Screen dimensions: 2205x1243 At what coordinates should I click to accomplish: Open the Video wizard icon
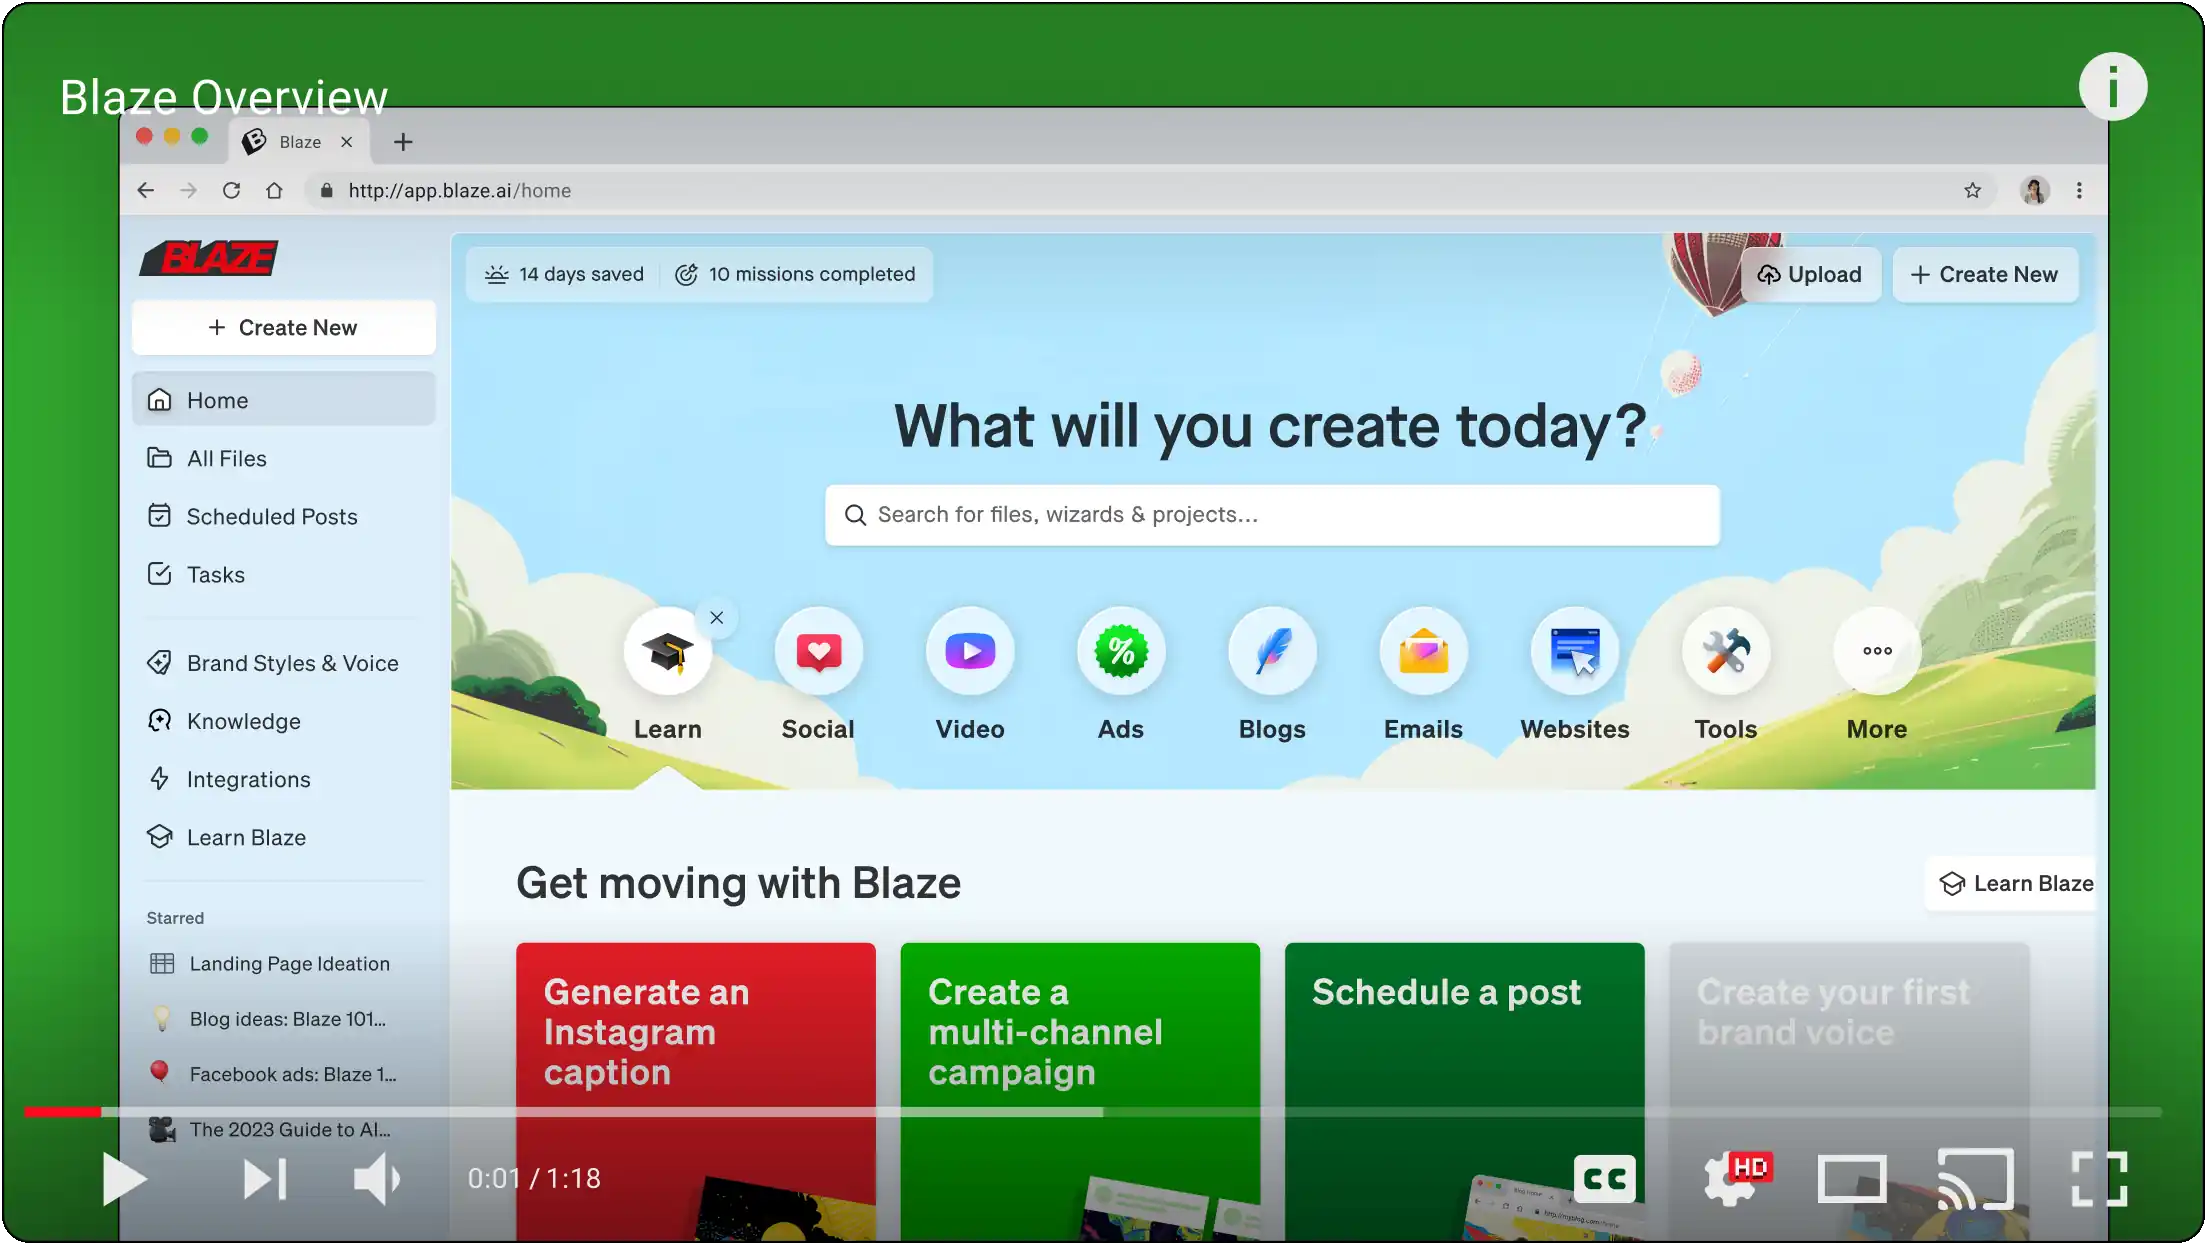pyautogui.click(x=969, y=651)
